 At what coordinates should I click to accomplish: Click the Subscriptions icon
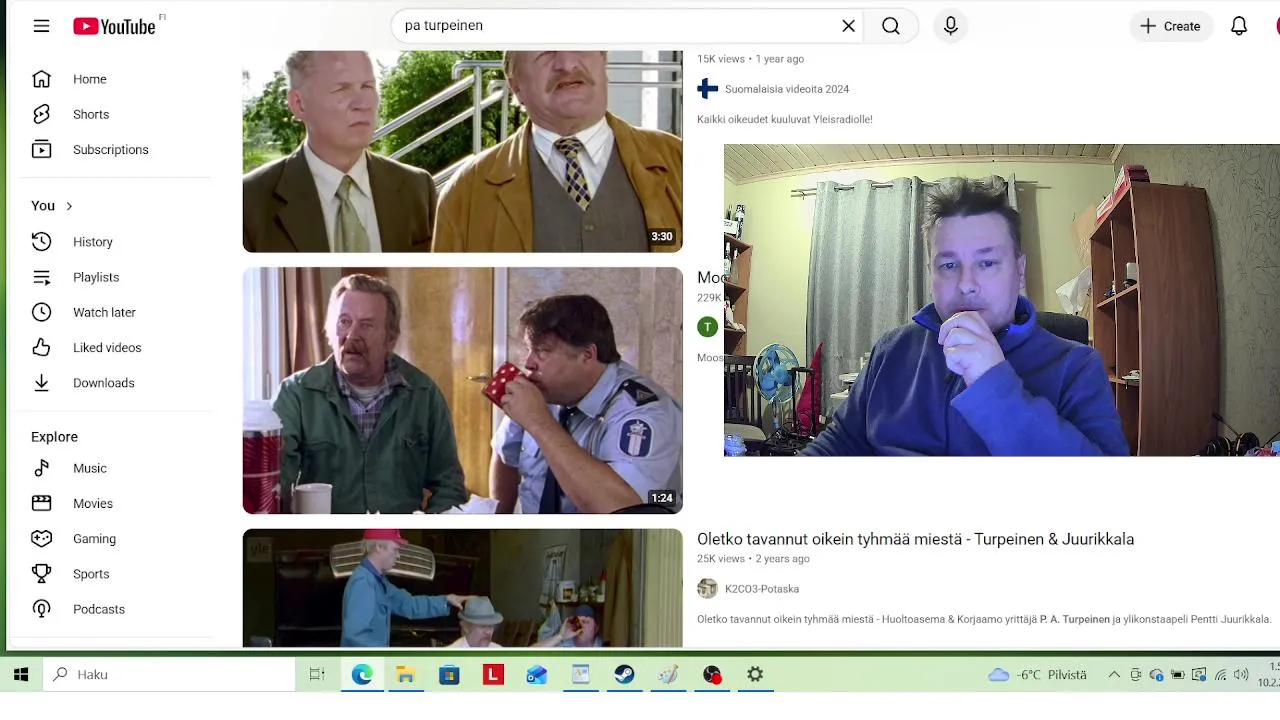click(41, 149)
